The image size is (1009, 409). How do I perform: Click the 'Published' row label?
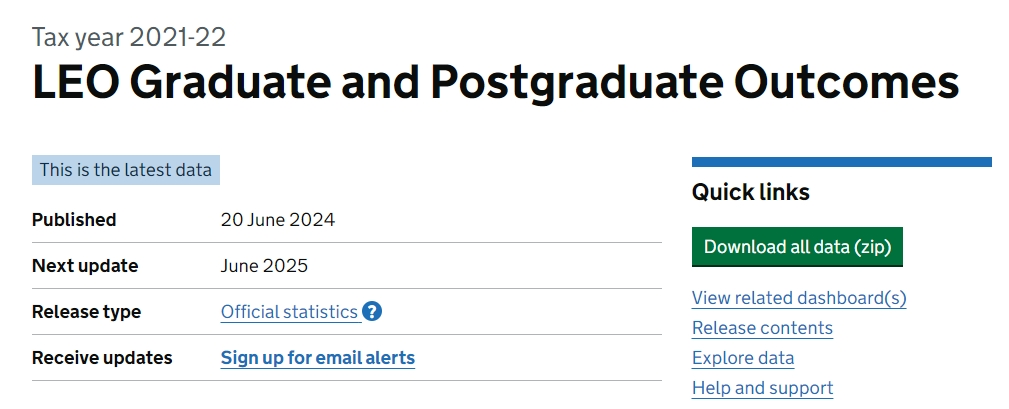[x=74, y=220]
